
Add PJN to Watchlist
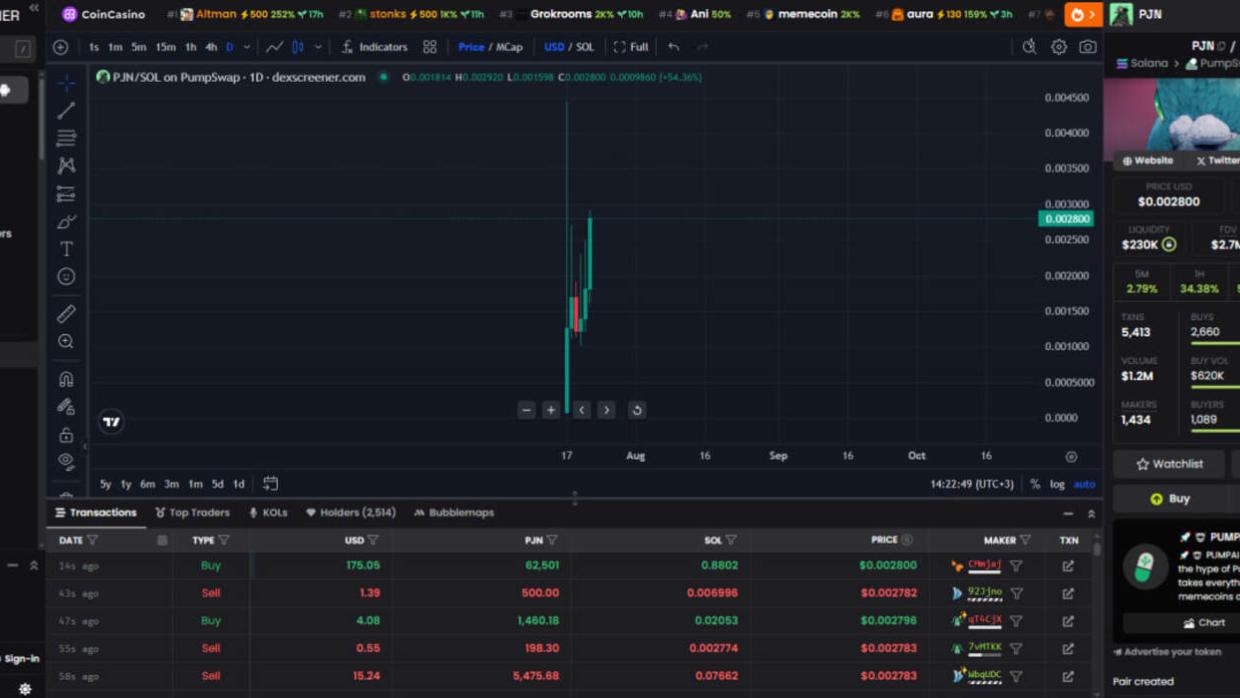(x=1169, y=464)
